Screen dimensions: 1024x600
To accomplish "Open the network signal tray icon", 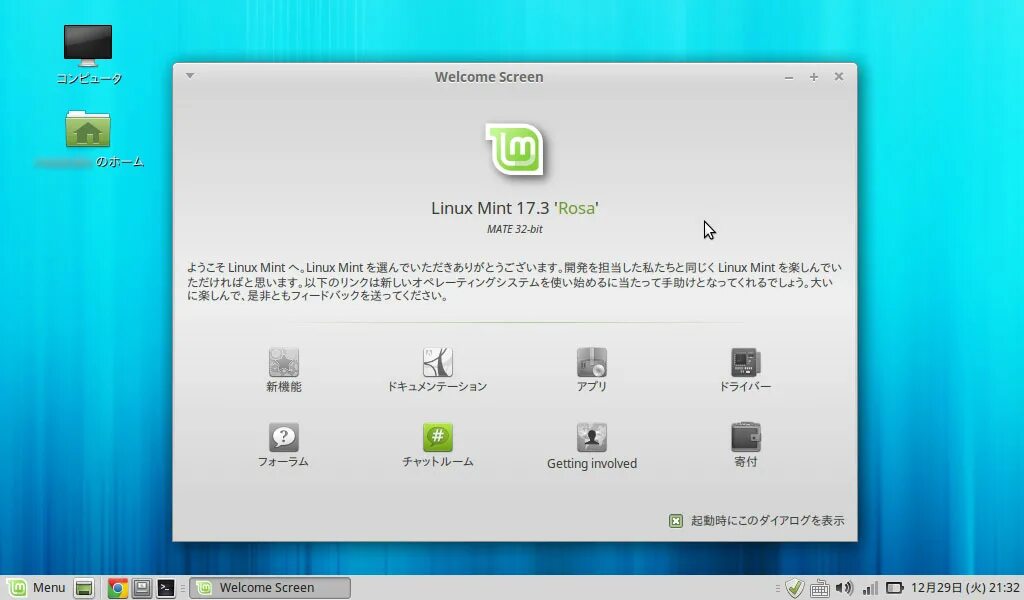I will [870, 588].
